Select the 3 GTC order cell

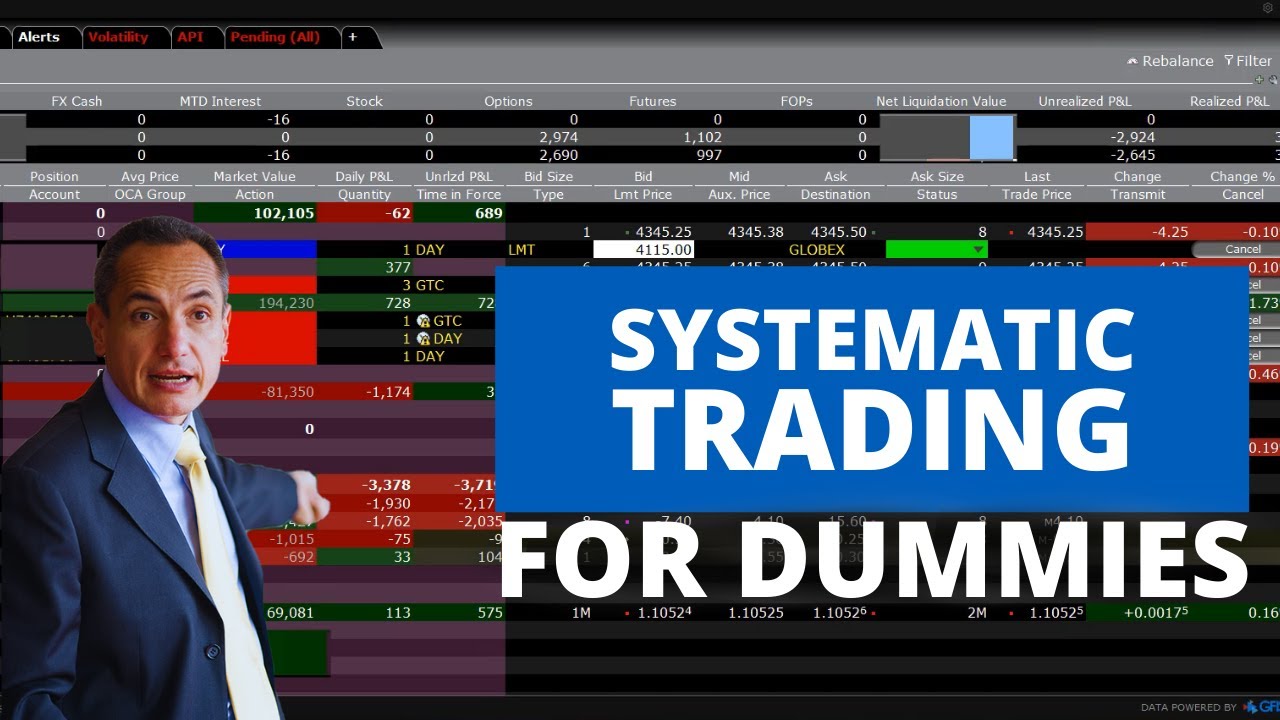coord(423,285)
